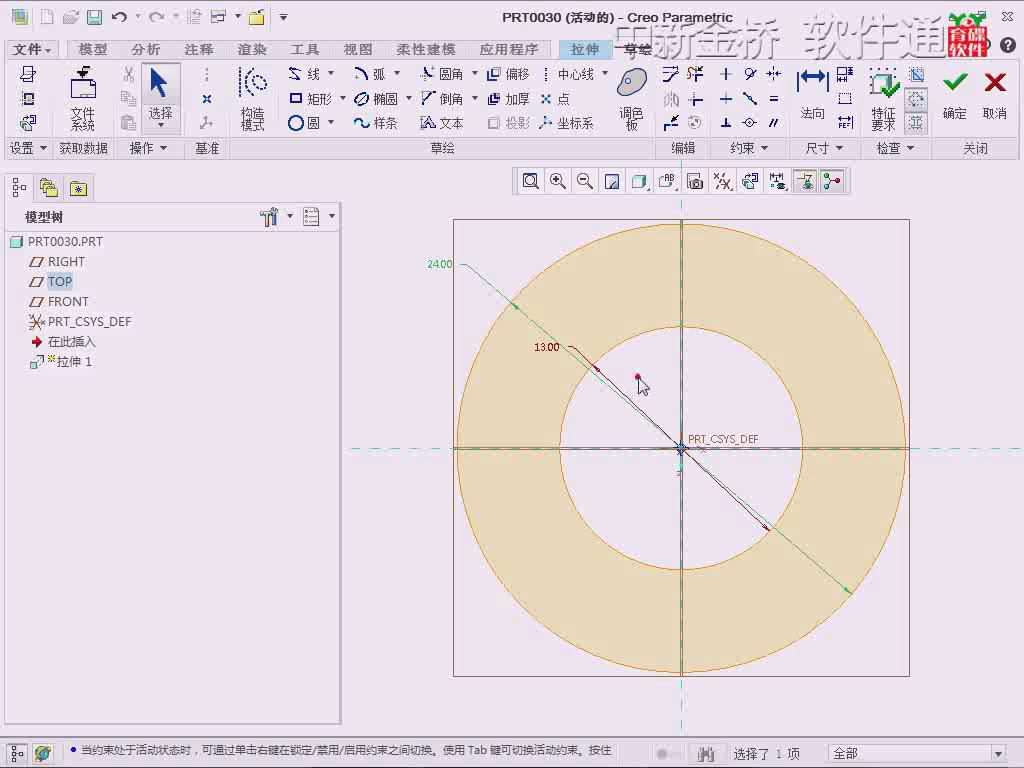This screenshot has width=1024, height=768.
Task: Click the model tree settings hammer icon
Action: pyautogui.click(x=268, y=217)
